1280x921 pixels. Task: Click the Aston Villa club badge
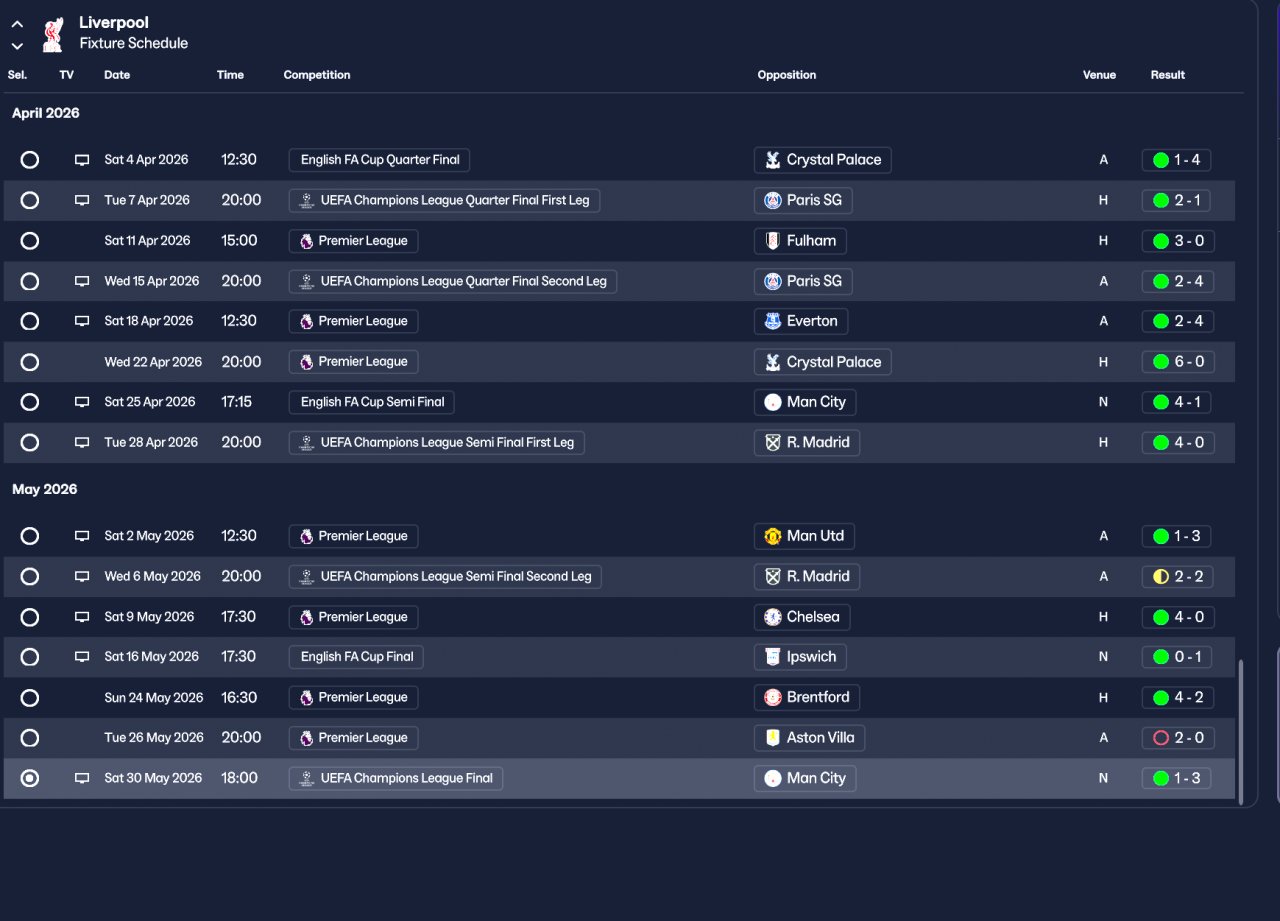pos(772,738)
